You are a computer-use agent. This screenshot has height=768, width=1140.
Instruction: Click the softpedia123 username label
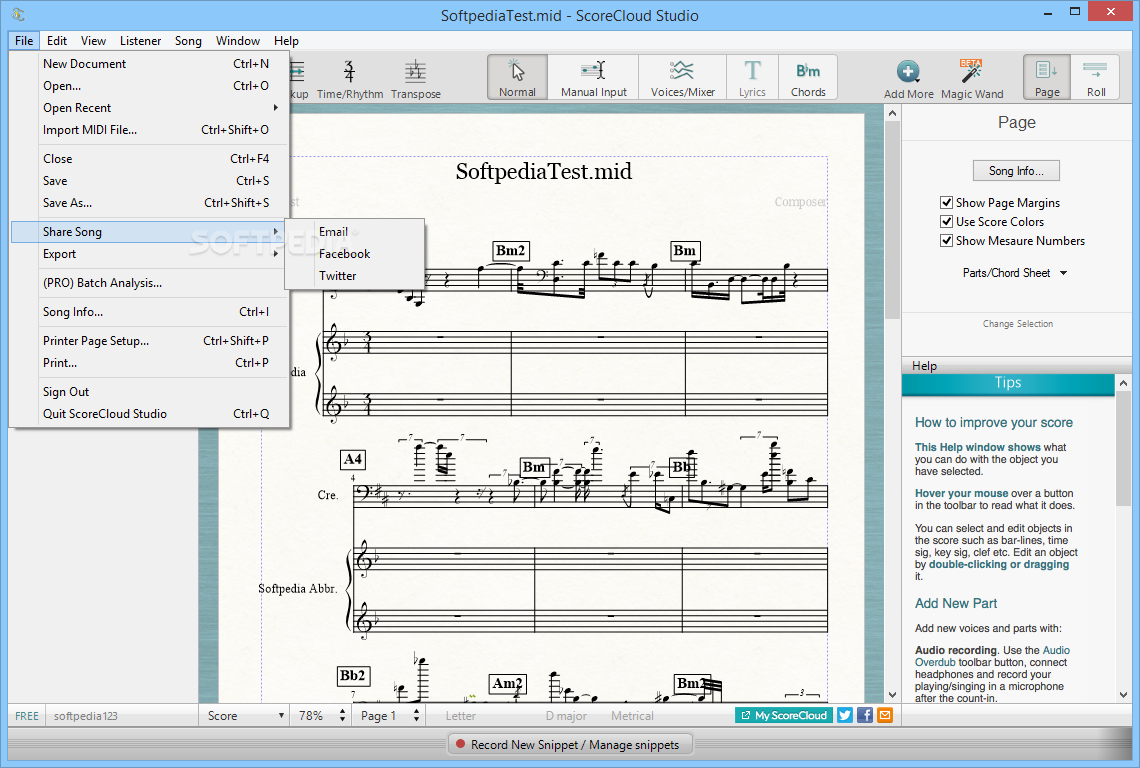click(x=85, y=716)
